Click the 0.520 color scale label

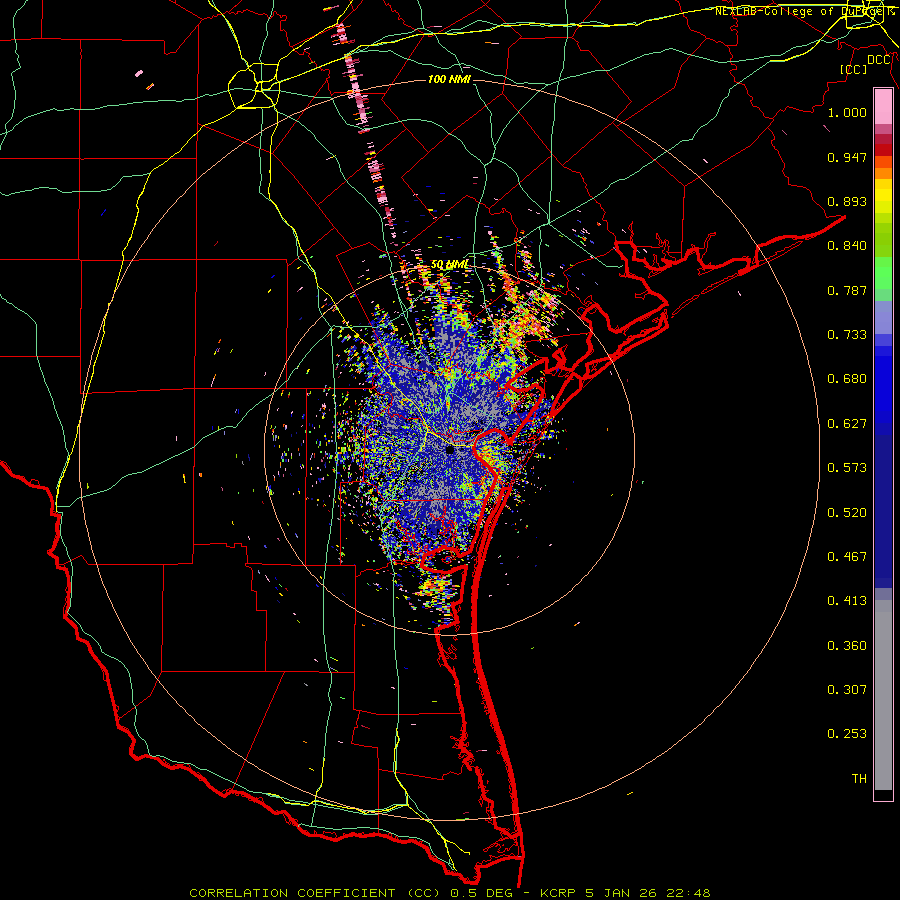[847, 513]
